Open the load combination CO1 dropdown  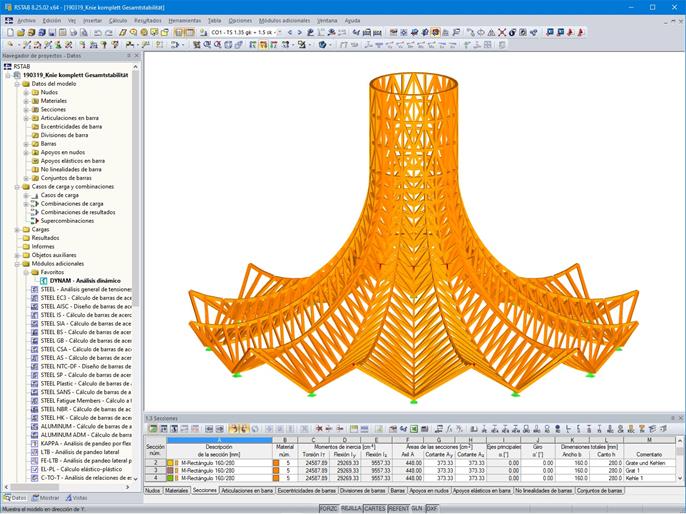(280, 32)
